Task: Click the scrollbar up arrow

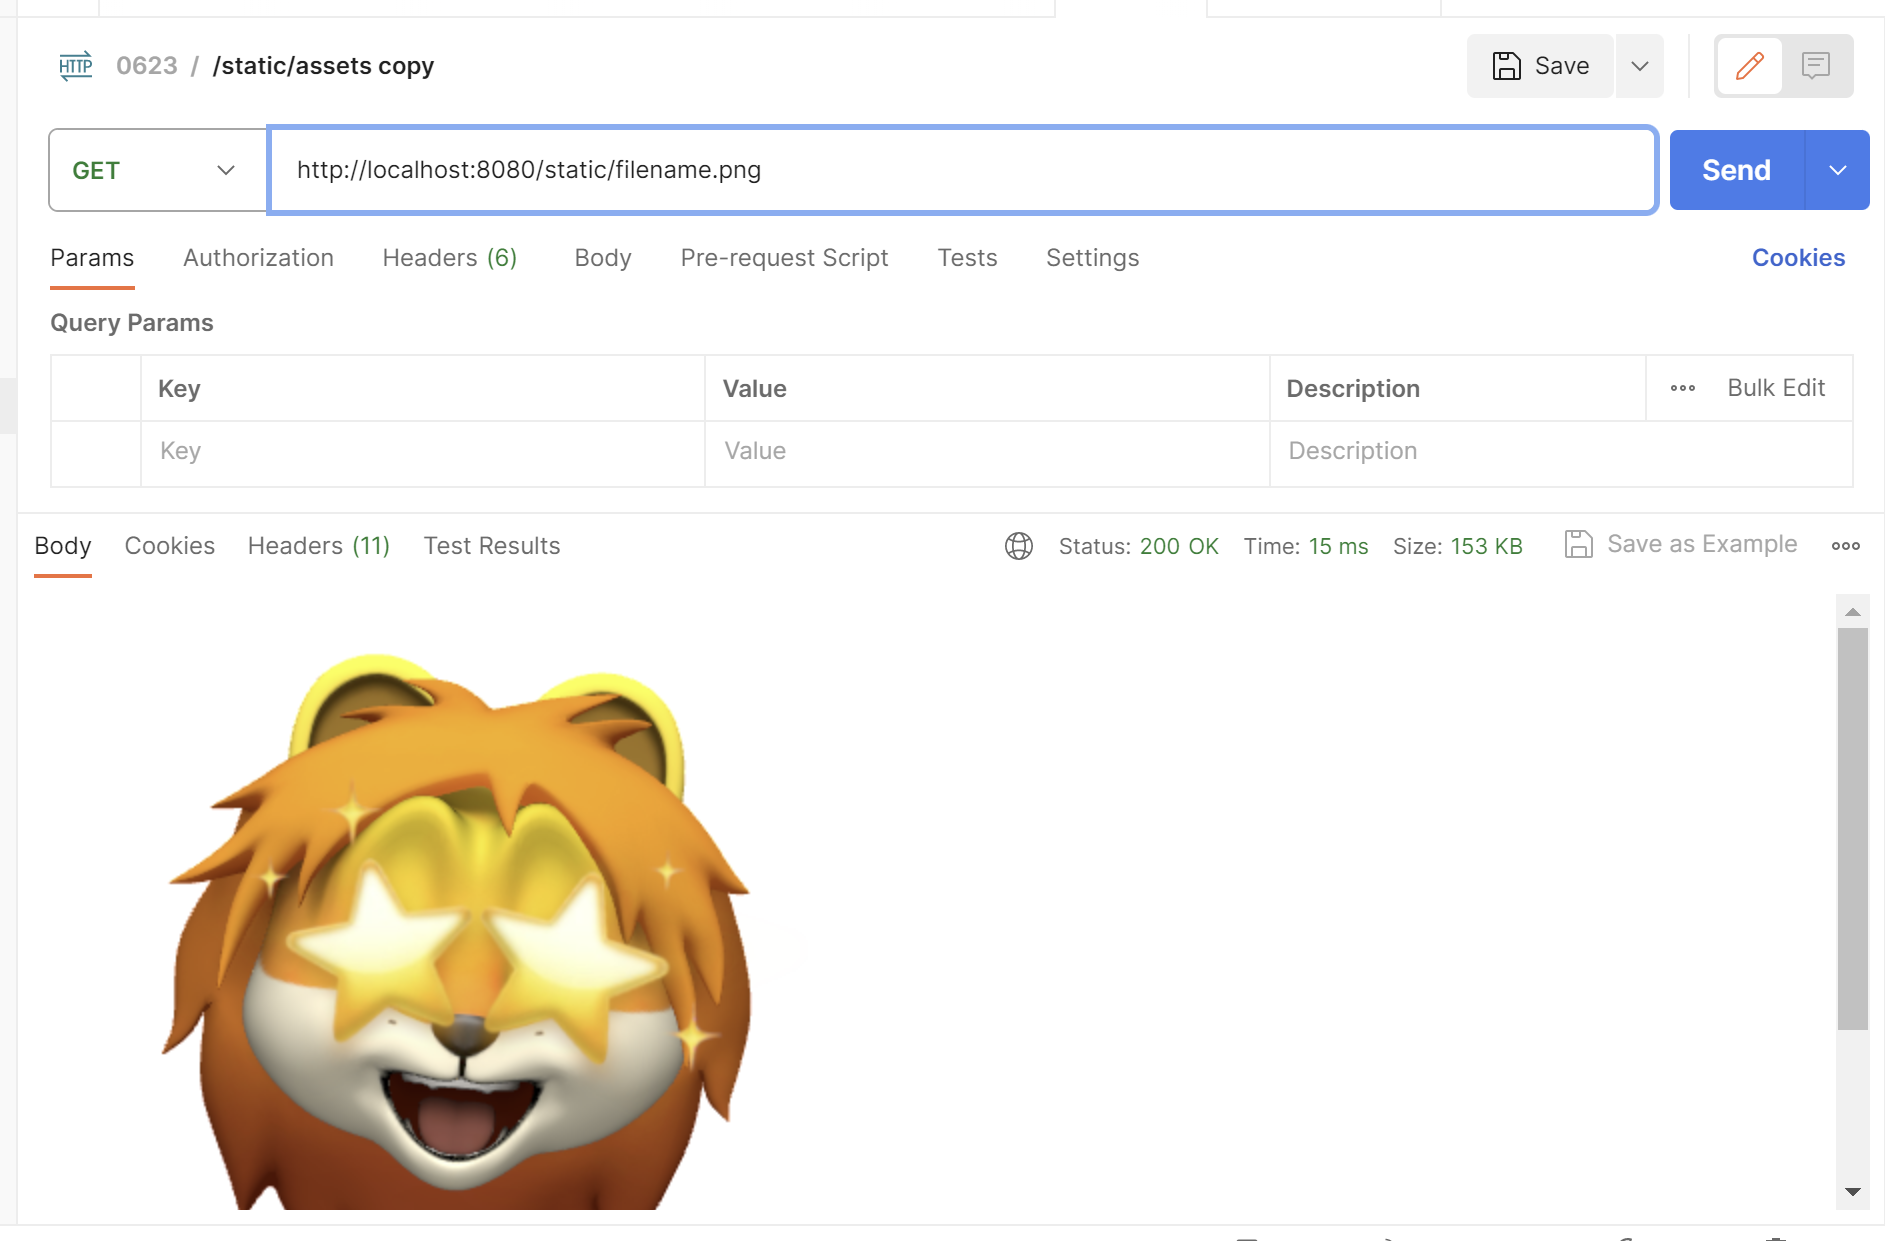Action: tap(1853, 611)
